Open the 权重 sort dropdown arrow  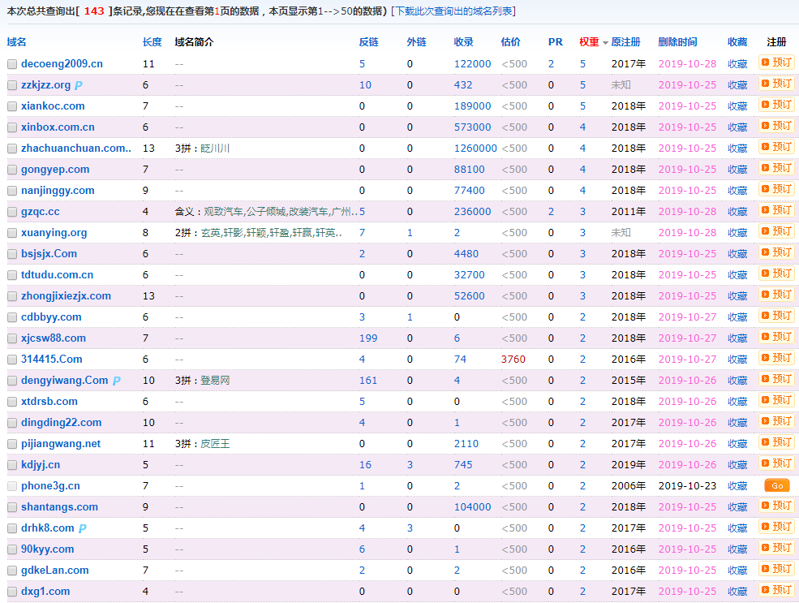(x=605, y=43)
